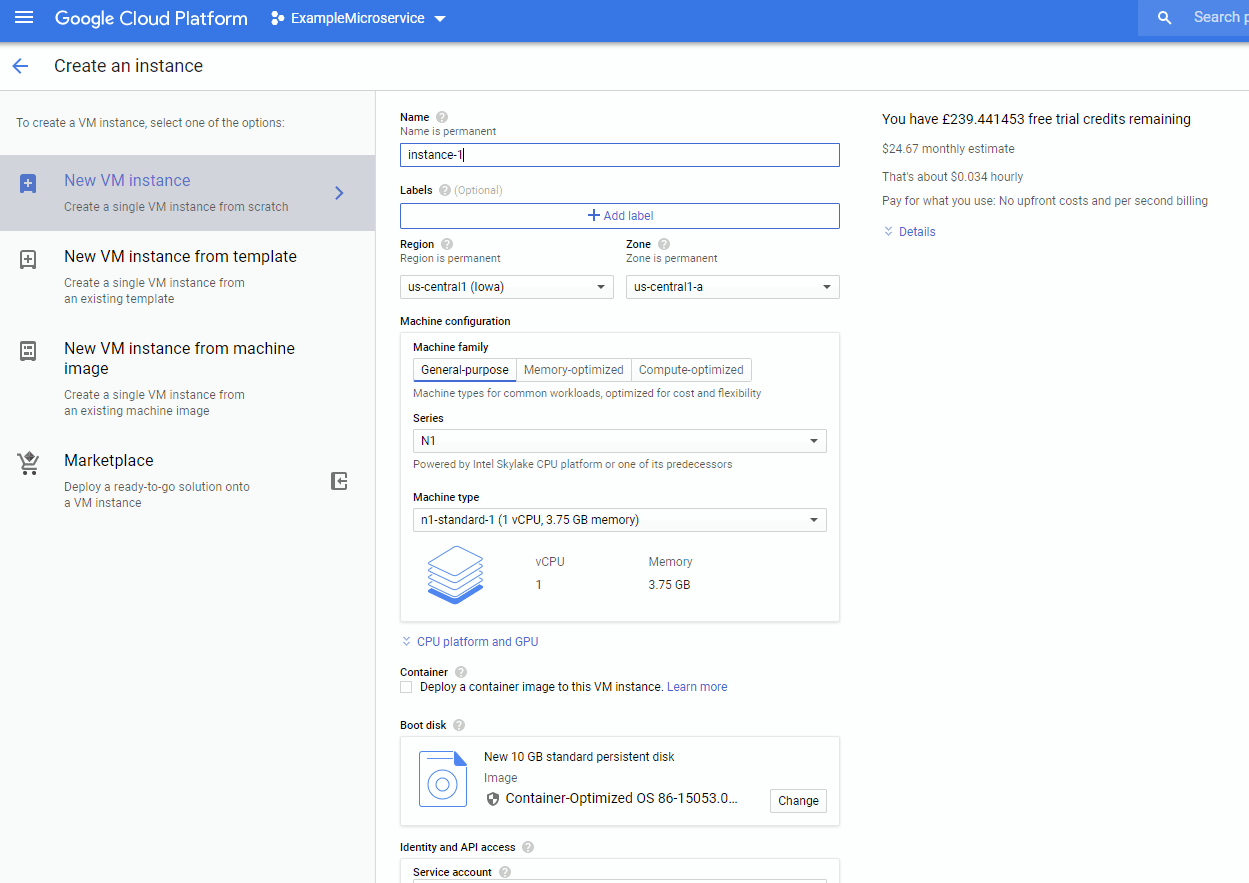
Task: Click the globe icon beside Container-Optimized OS
Action: [491, 799]
